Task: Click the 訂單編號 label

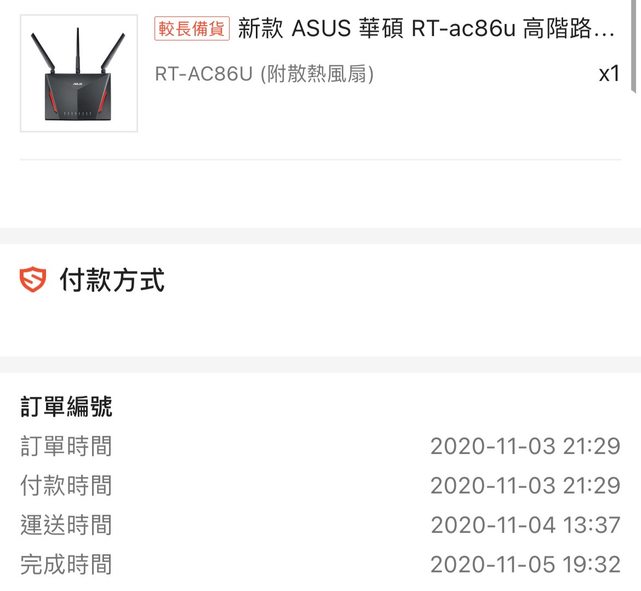Action: pos(66,406)
